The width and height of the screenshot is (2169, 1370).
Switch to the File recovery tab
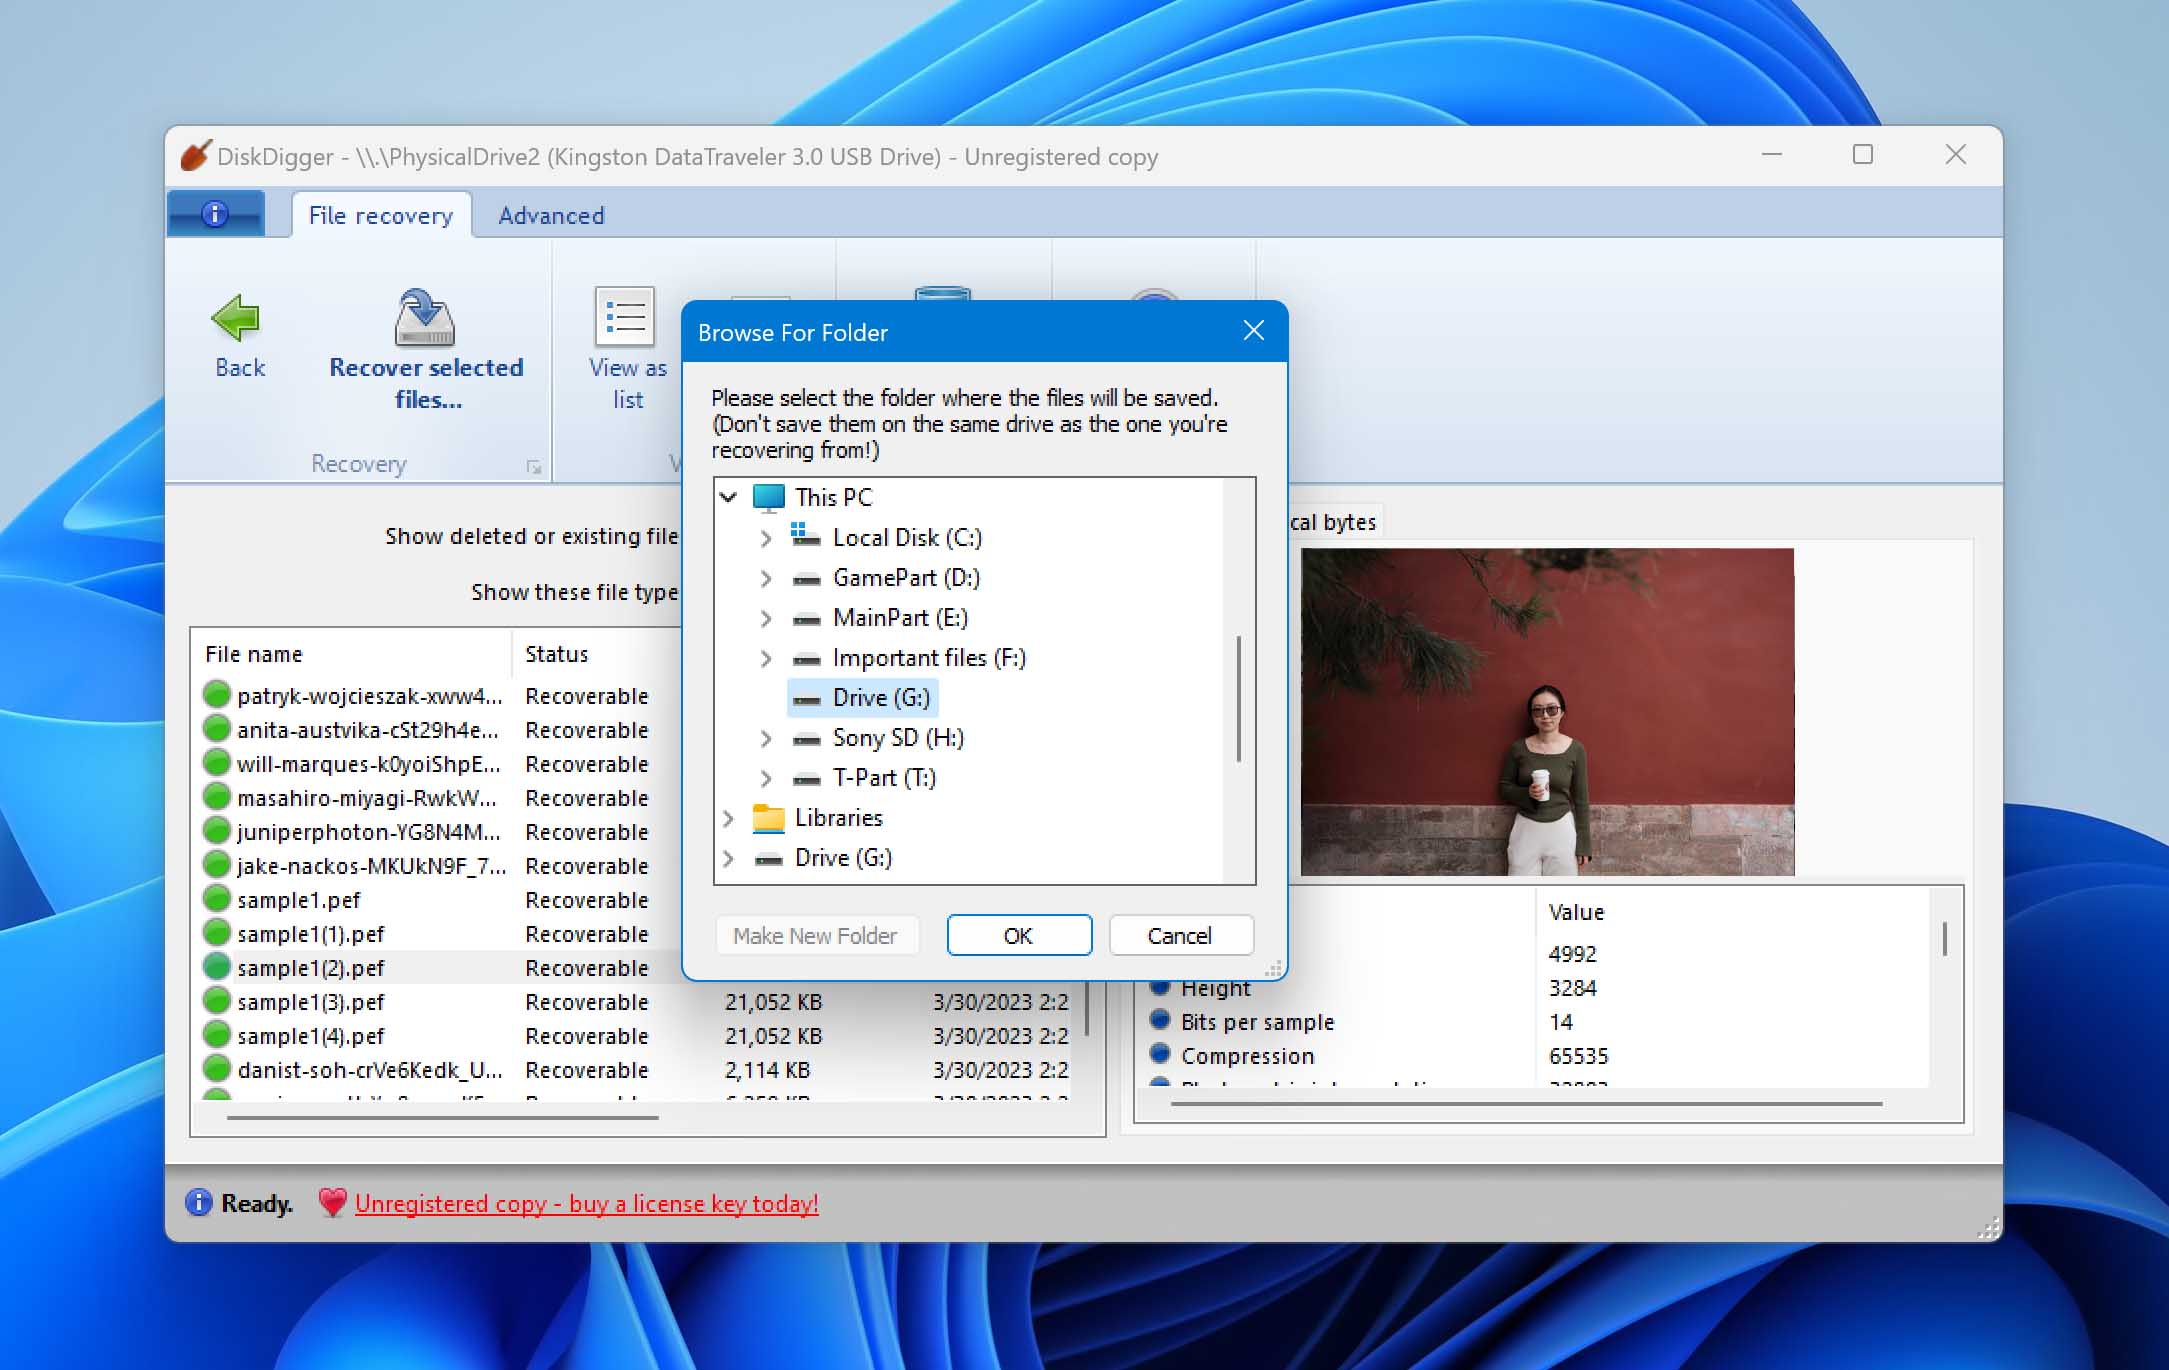coord(381,215)
